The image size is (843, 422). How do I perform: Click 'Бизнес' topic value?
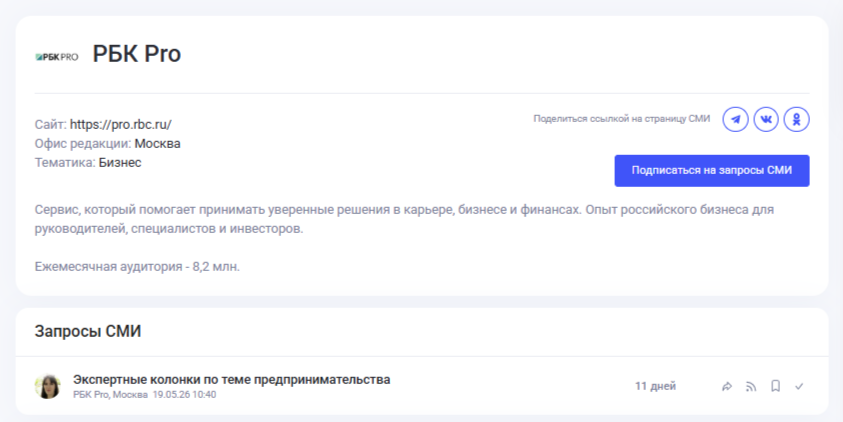pos(120,163)
